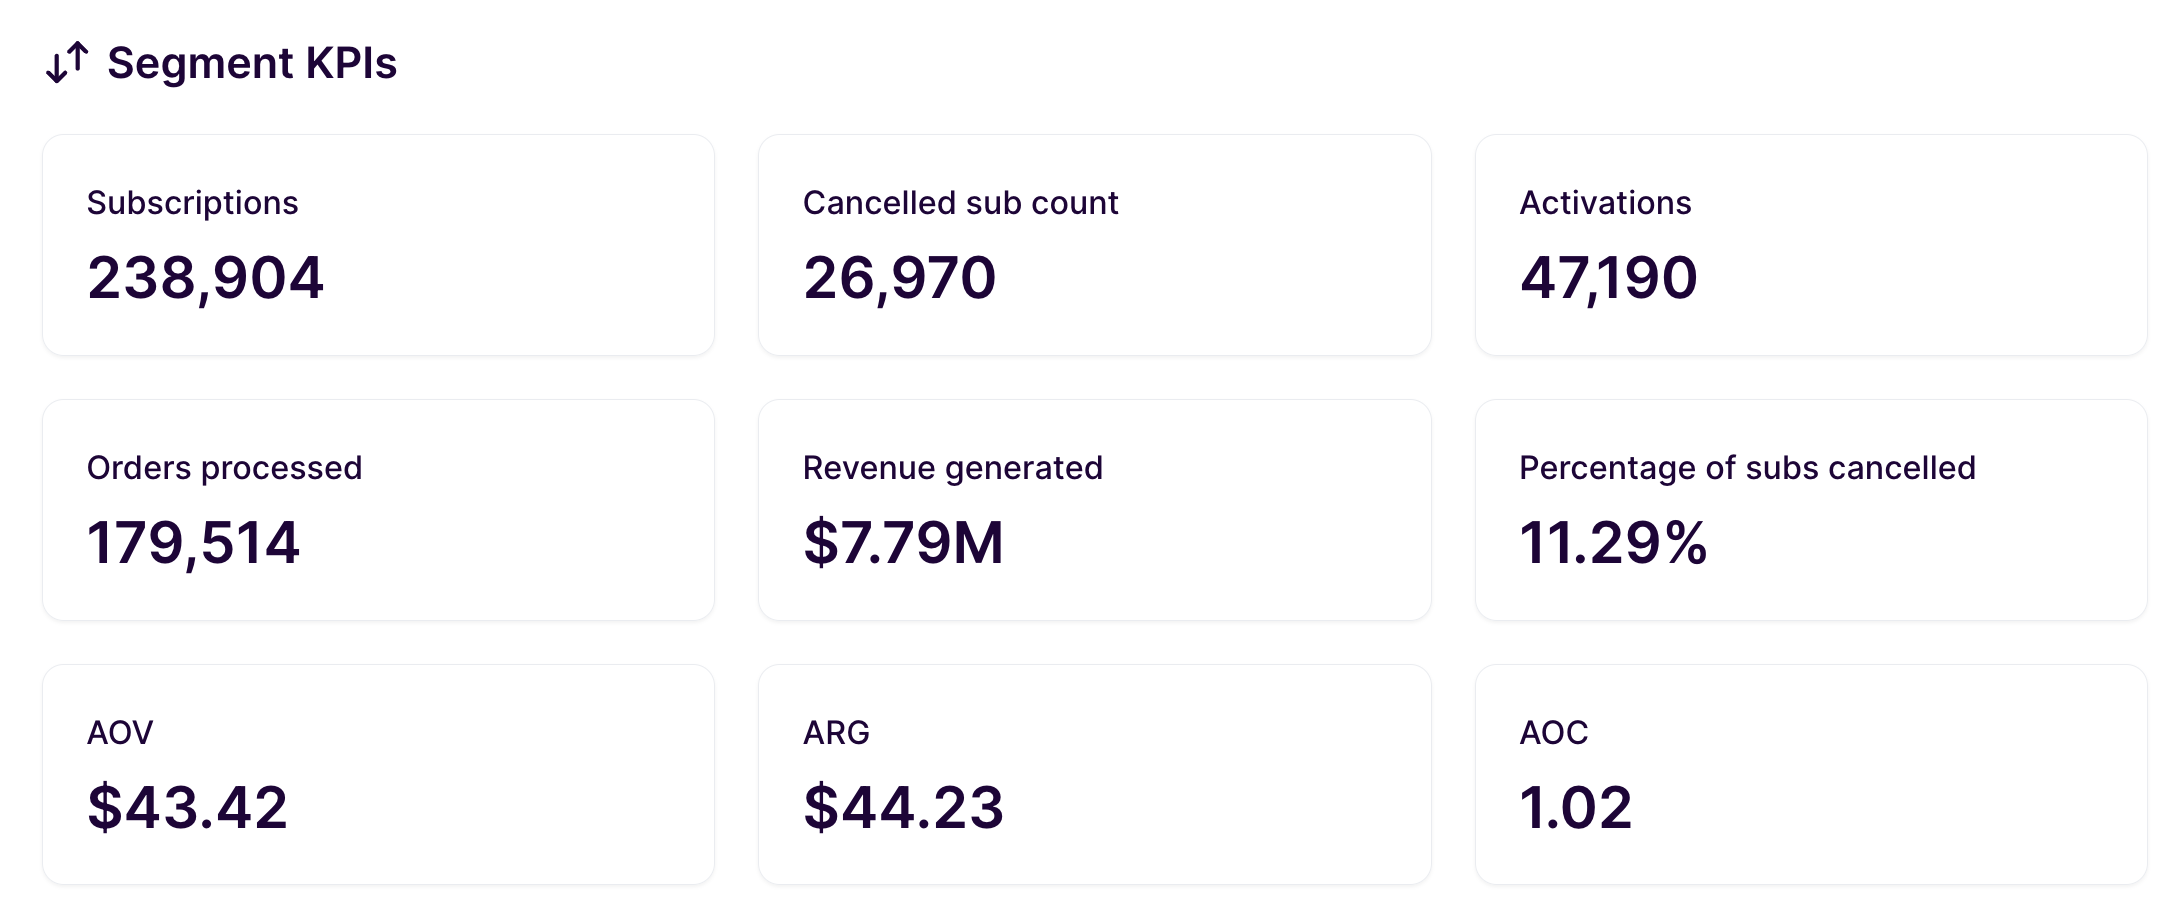This screenshot has width=2166, height=916.
Task: Select the Percentage of subs cancelled label
Action: coord(1747,468)
